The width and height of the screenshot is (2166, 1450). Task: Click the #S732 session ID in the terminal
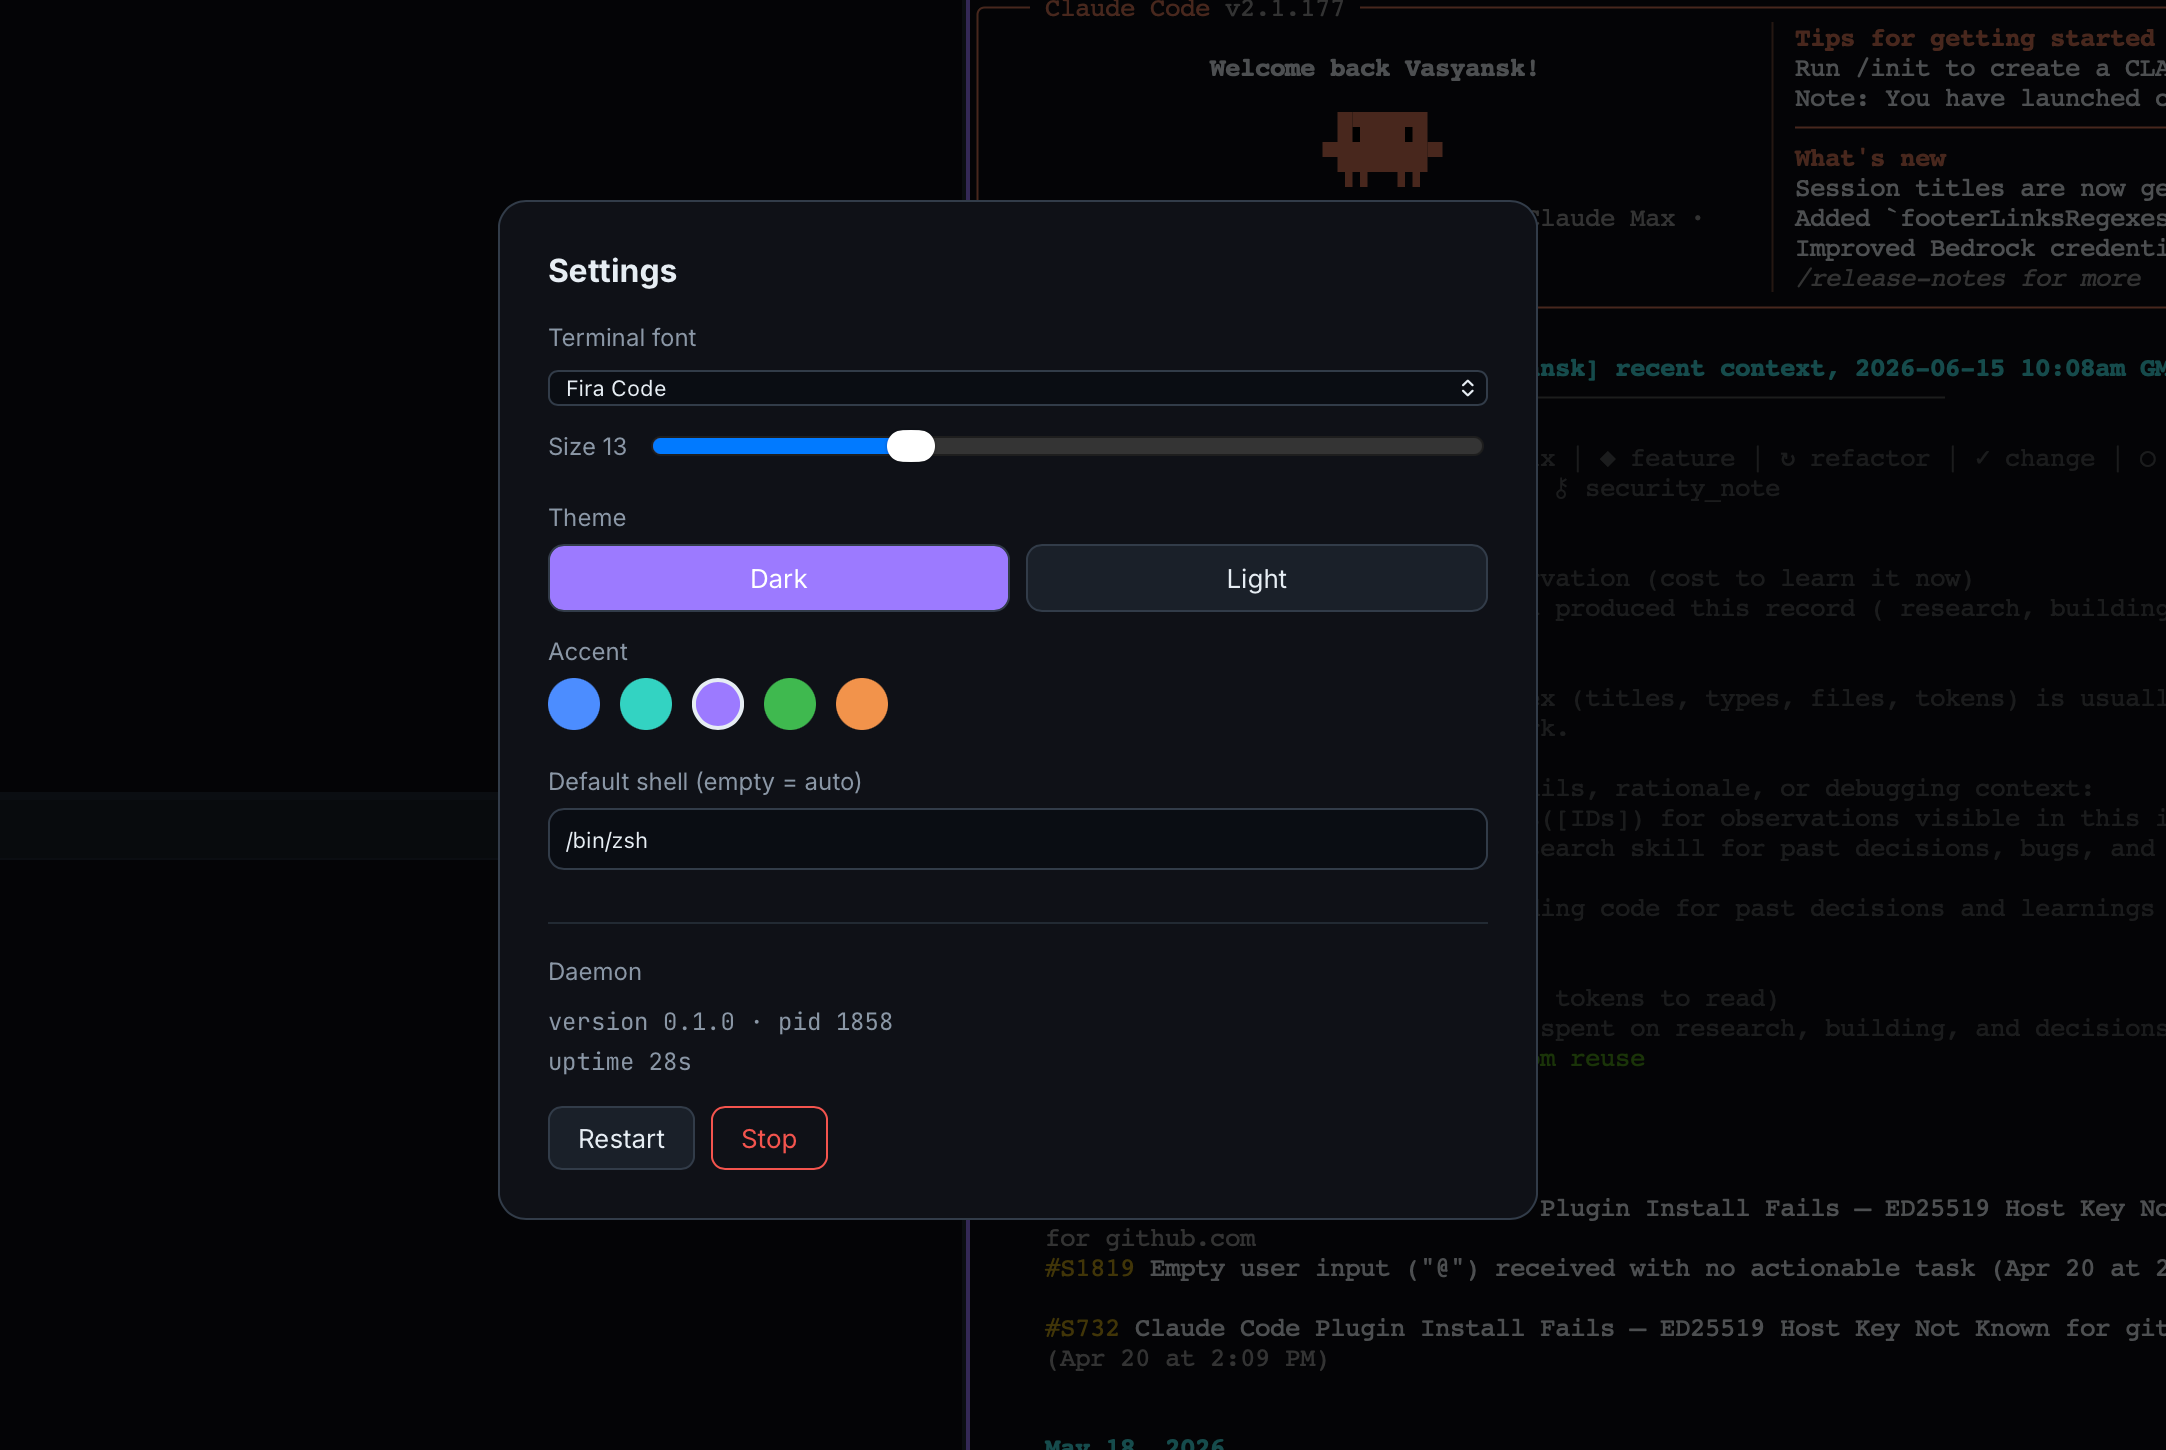(x=1082, y=1328)
